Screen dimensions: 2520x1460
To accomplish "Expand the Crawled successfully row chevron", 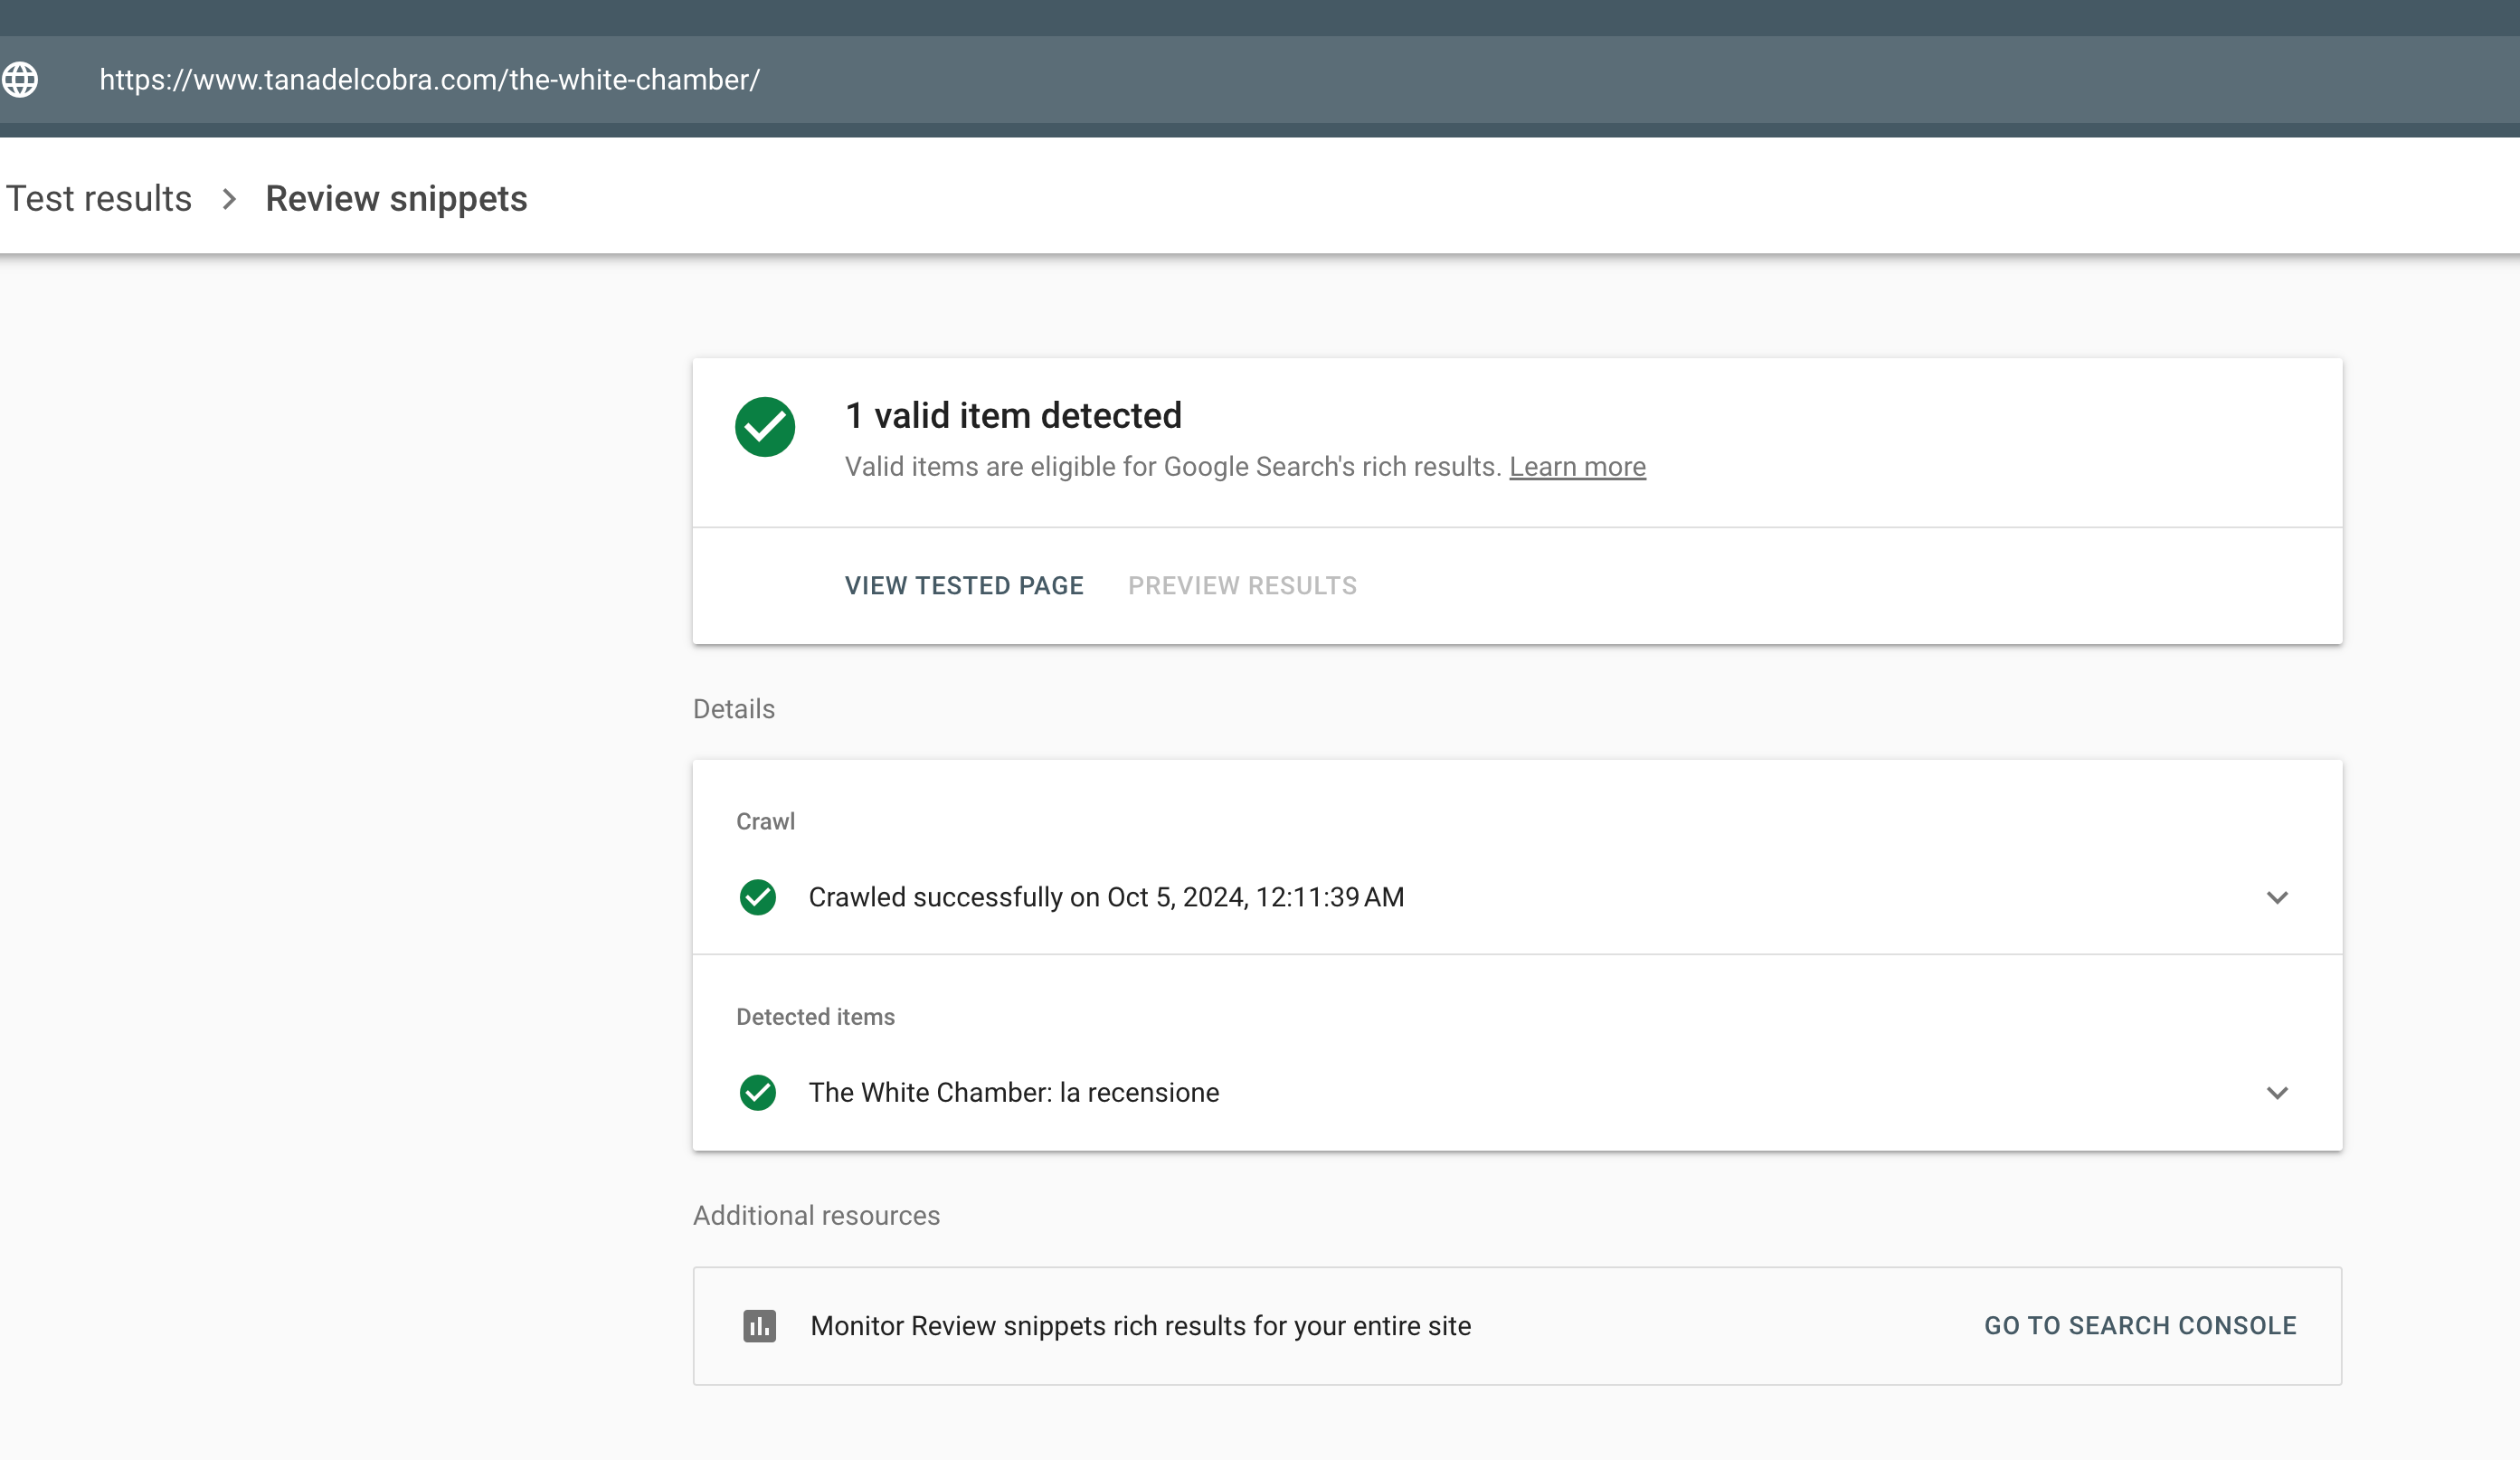I will click(2277, 898).
